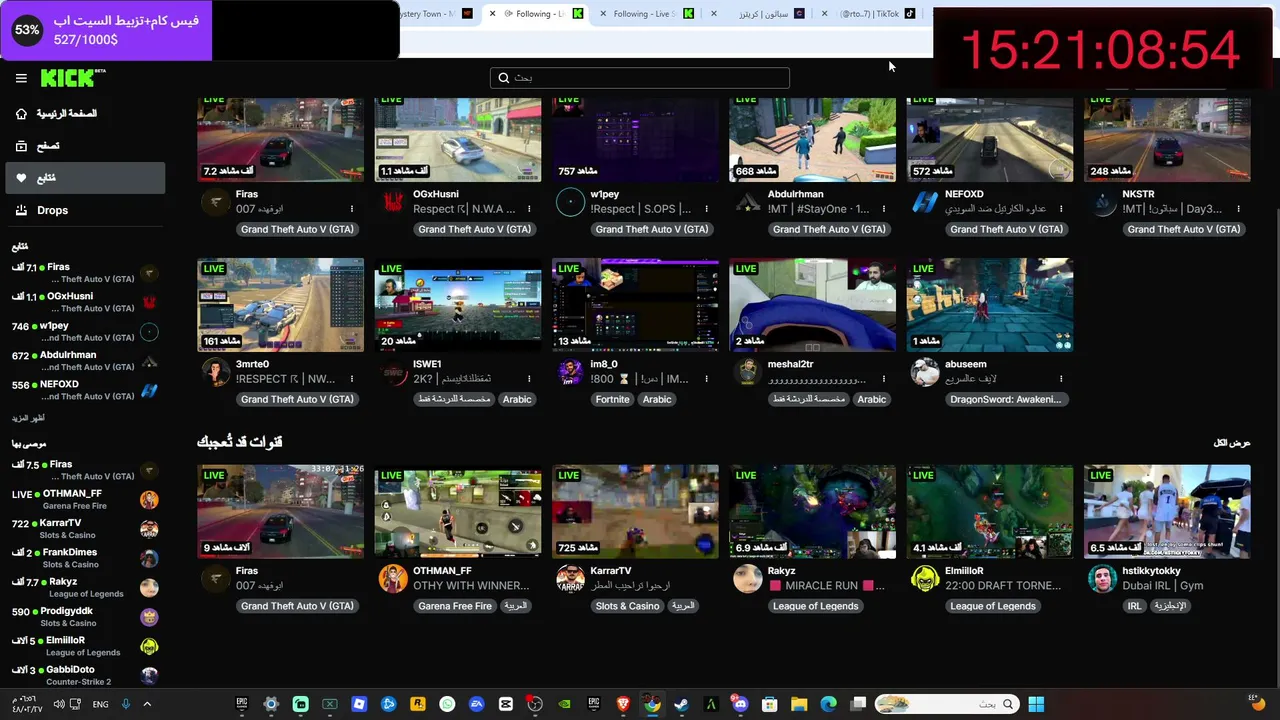The width and height of the screenshot is (1280, 720).
Task: Click عرض الكل to view all channels
Action: click(1232, 443)
